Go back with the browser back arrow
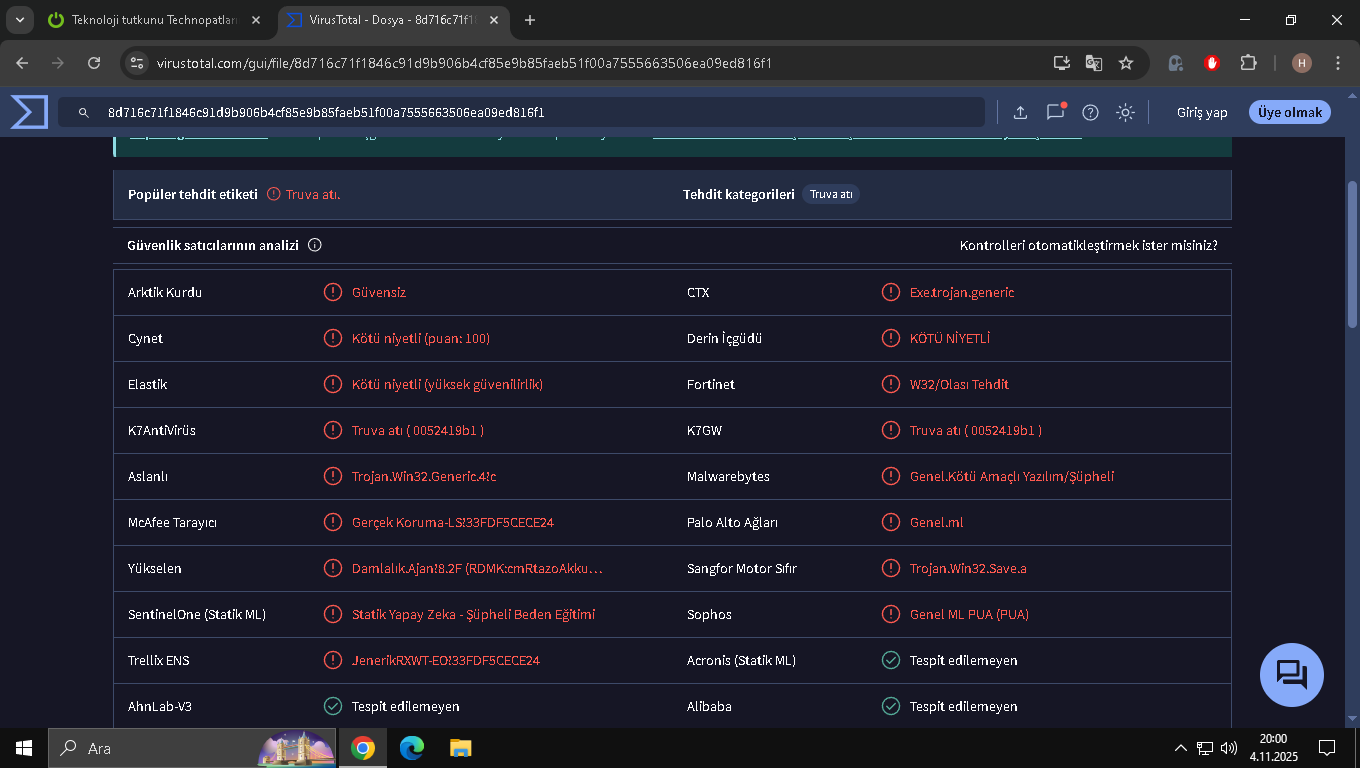This screenshot has height=768, width=1360. [23, 63]
